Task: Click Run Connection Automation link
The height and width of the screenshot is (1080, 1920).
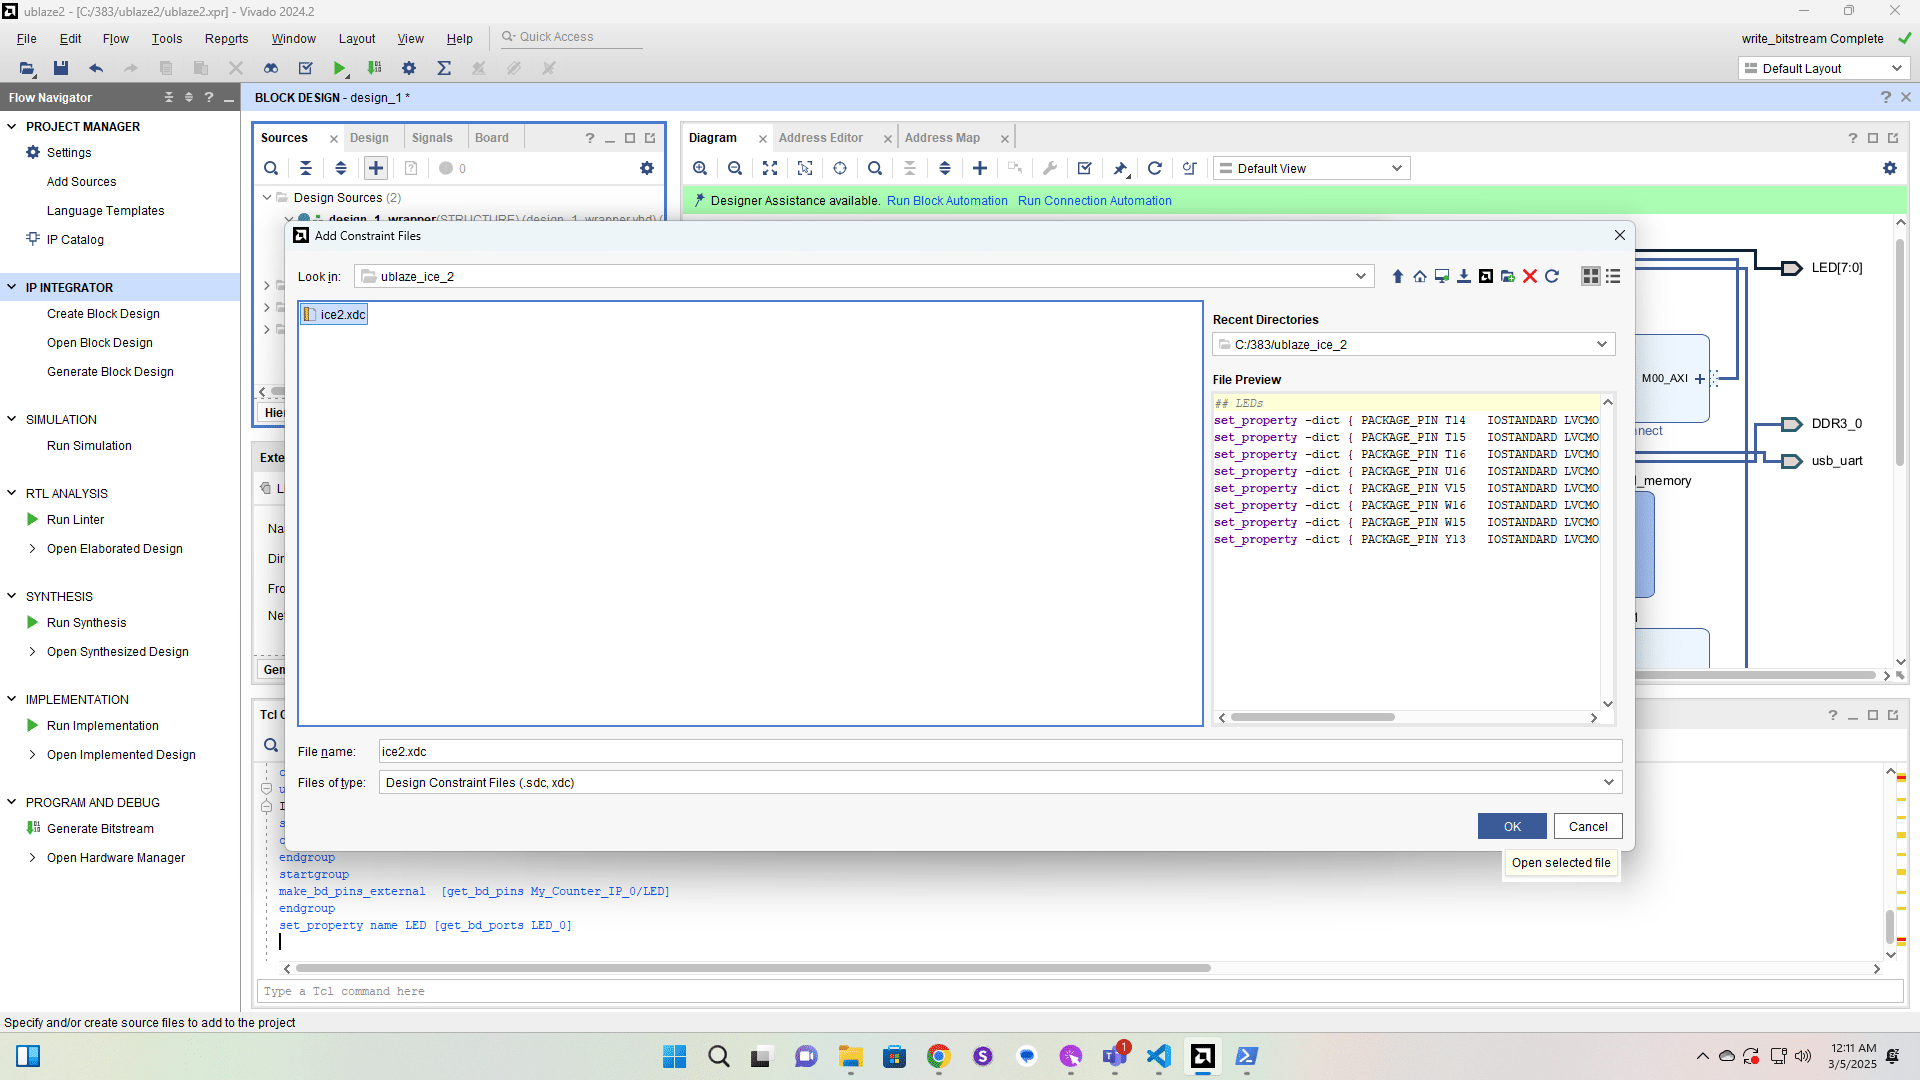Action: (x=1094, y=201)
